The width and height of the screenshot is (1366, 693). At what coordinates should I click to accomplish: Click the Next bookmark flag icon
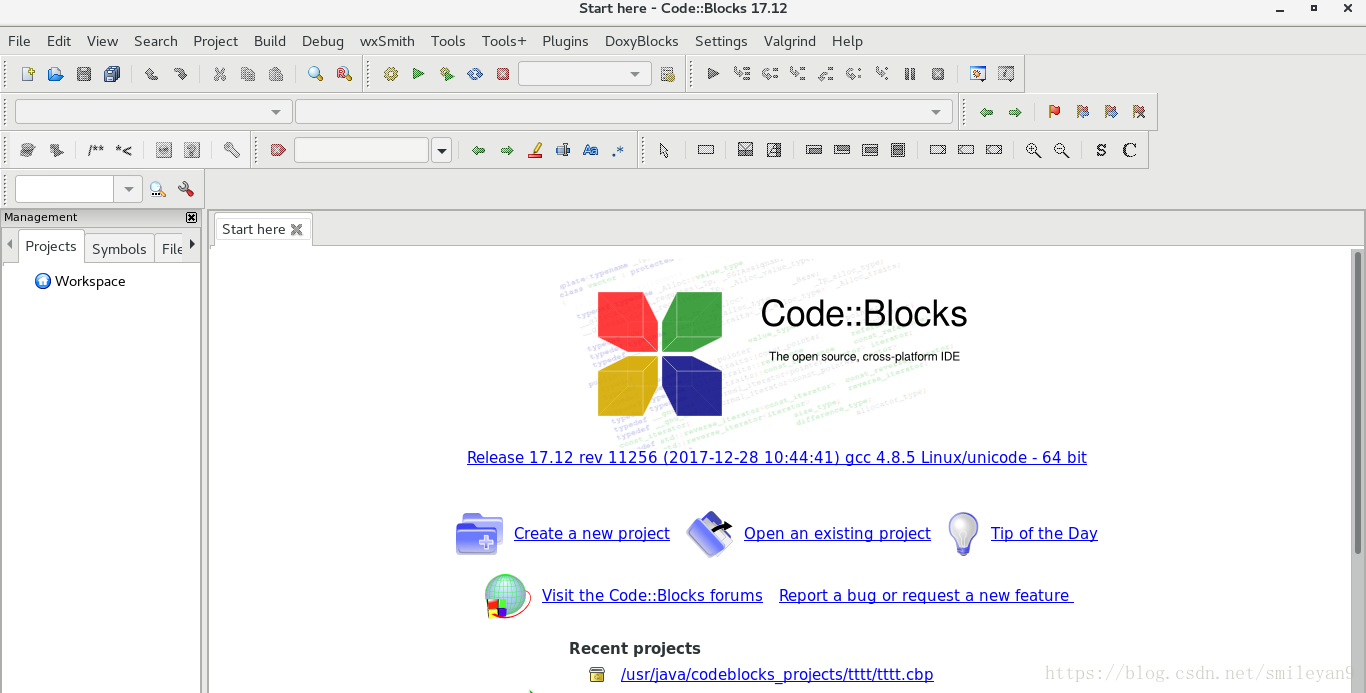click(1111, 112)
